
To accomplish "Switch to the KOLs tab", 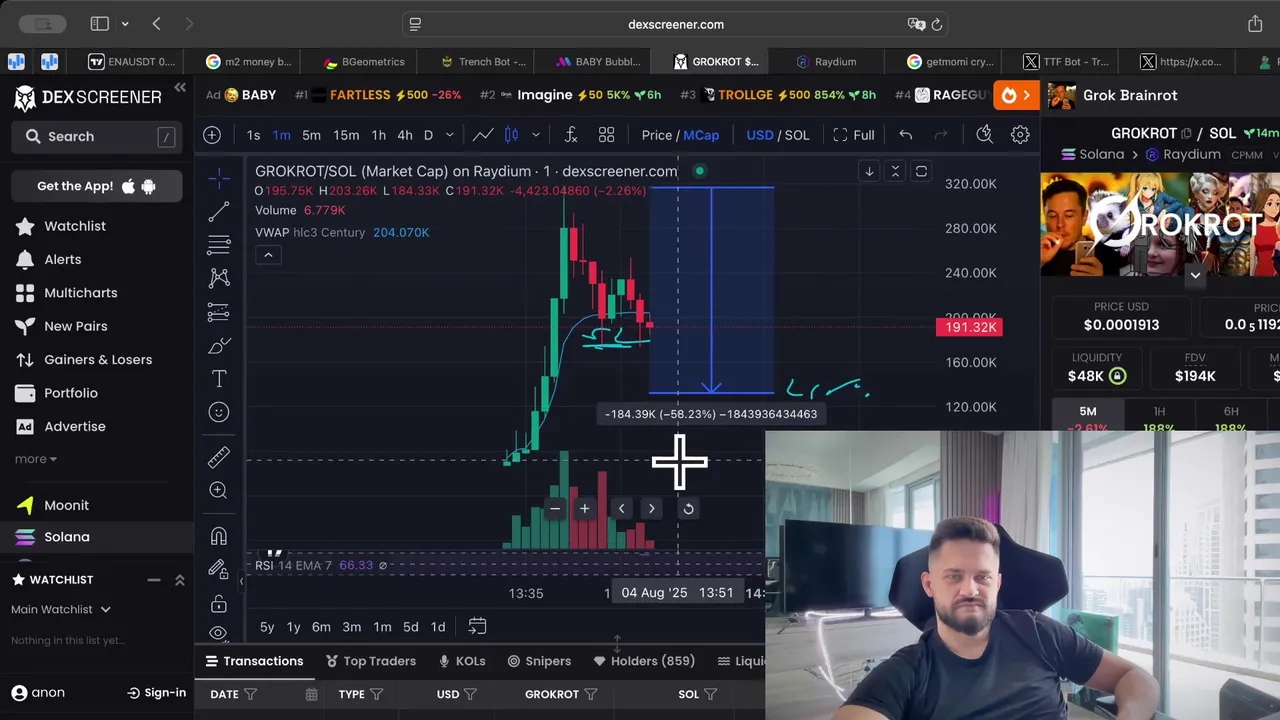I will click(462, 661).
